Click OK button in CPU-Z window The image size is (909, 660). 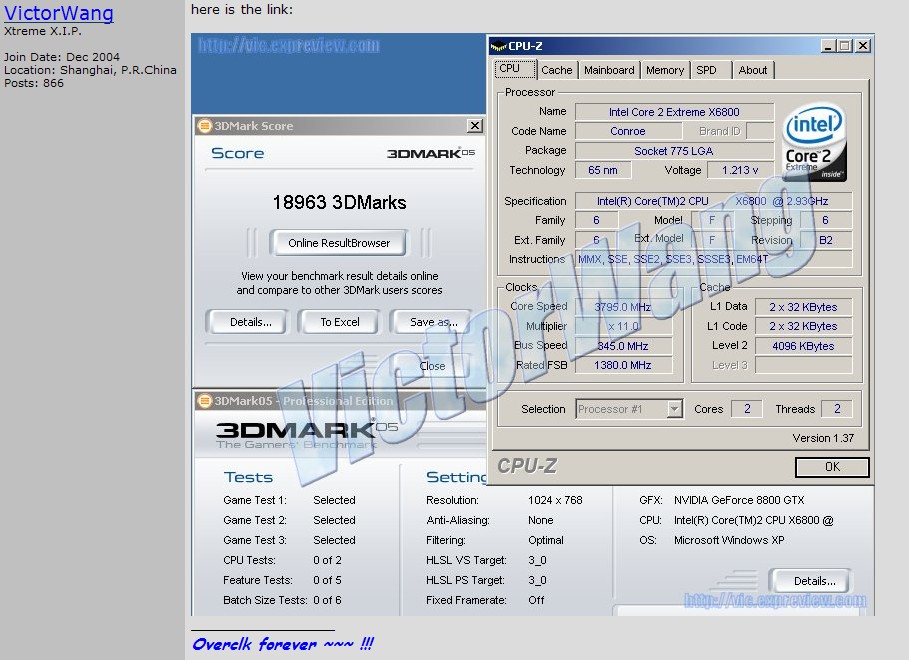(x=832, y=467)
